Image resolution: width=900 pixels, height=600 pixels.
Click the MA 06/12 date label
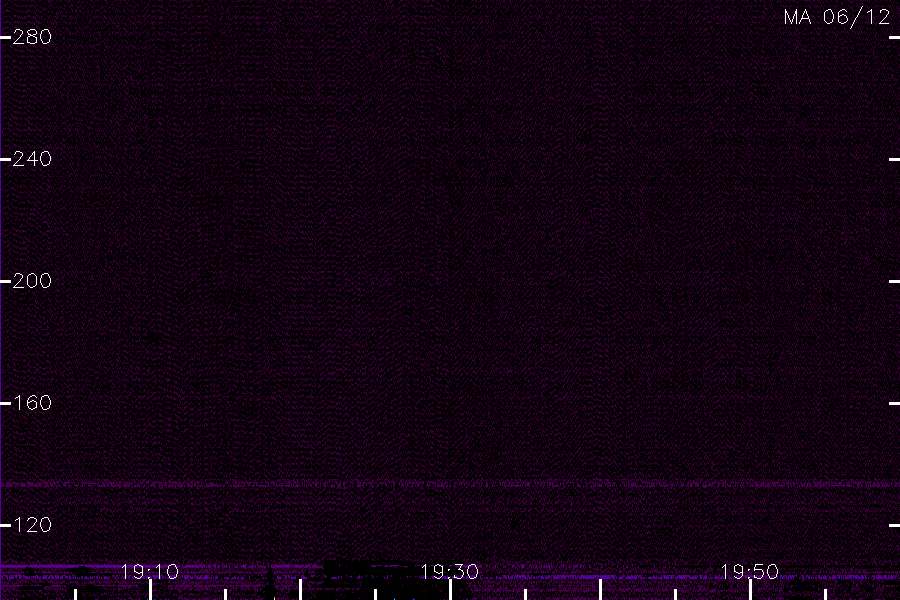pos(836,17)
